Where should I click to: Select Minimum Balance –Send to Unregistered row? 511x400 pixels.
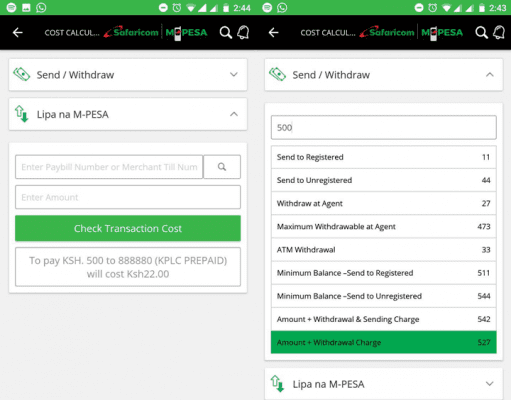(x=384, y=296)
